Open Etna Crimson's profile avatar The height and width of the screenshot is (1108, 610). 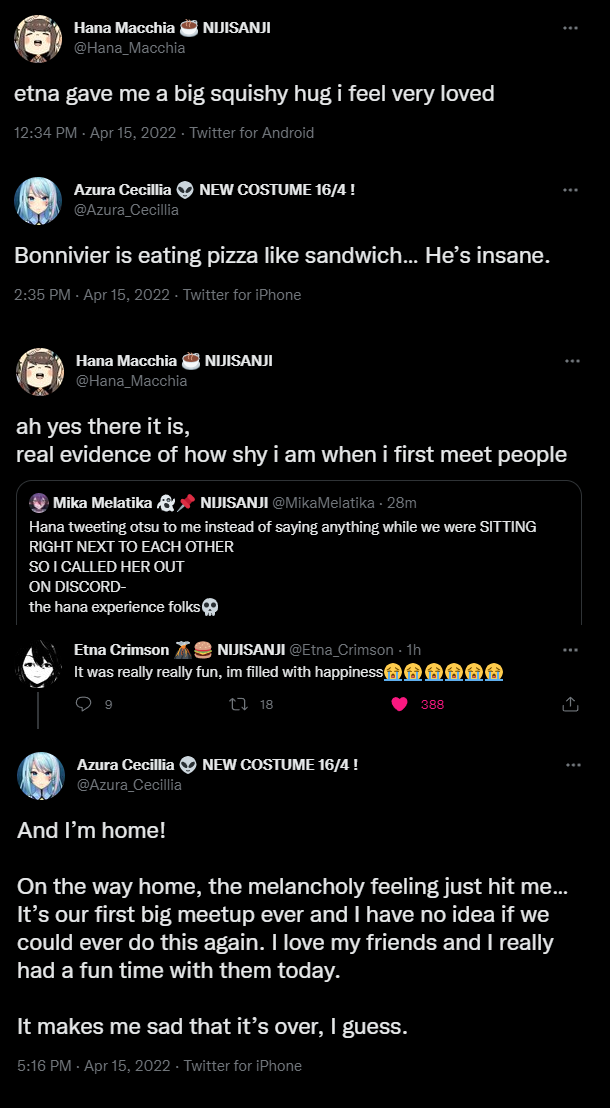point(39,663)
